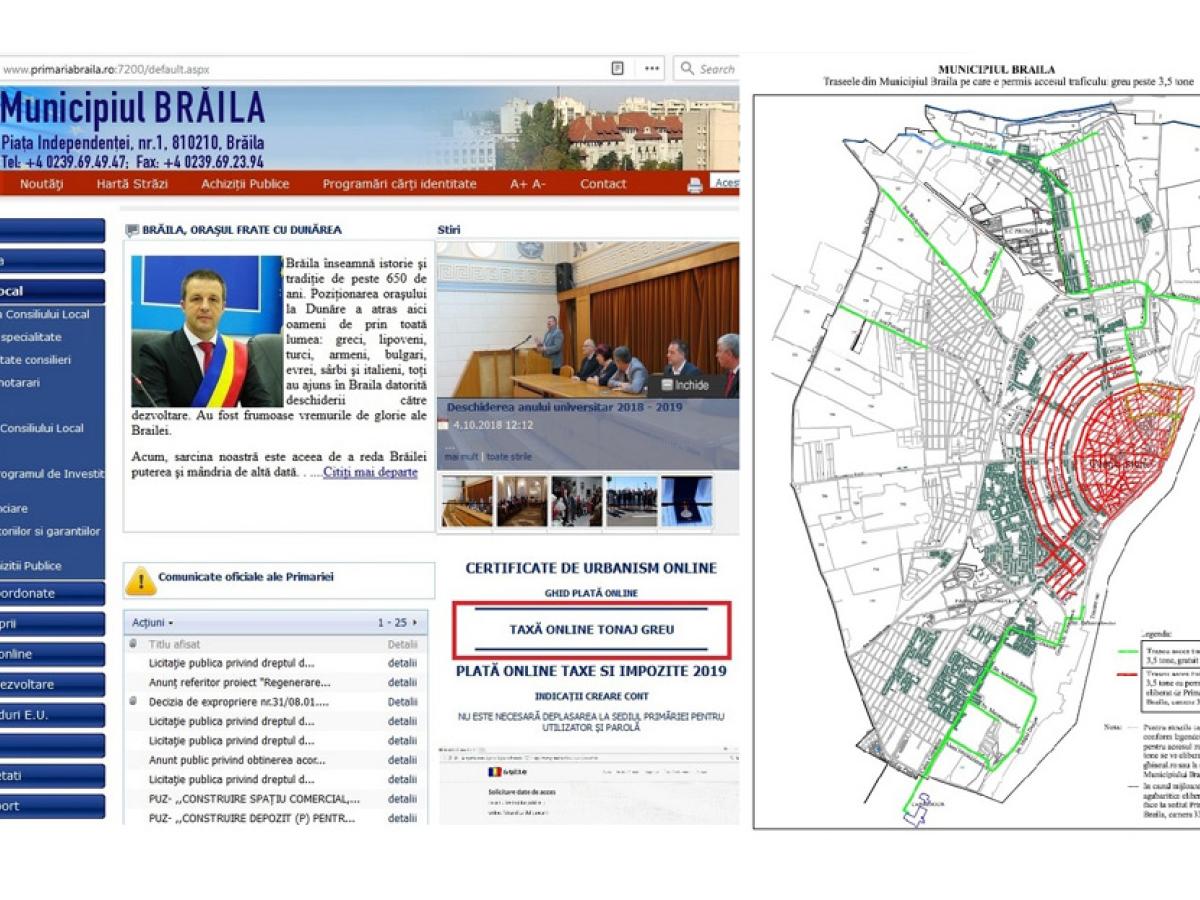Click the A+ A- font size control
The width and height of the screenshot is (1200, 900).
[x=528, y=184]
